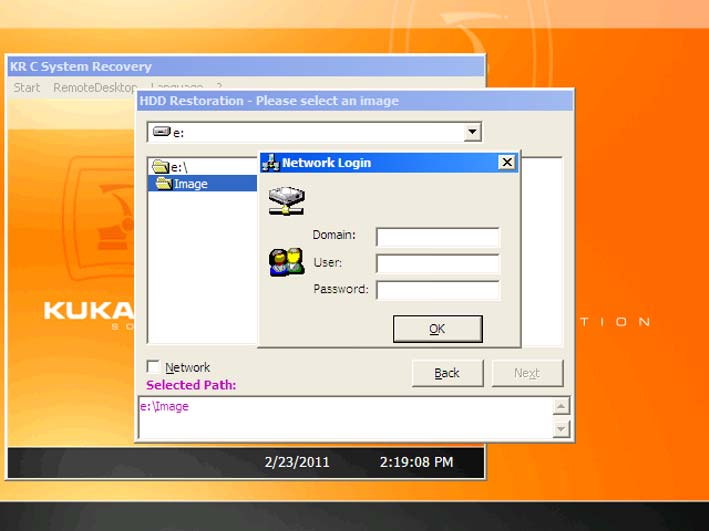The width and height of the screenshot is (709, 531).
Task: Select the e:\ root folder in the tree
Action: coord(177,167)
